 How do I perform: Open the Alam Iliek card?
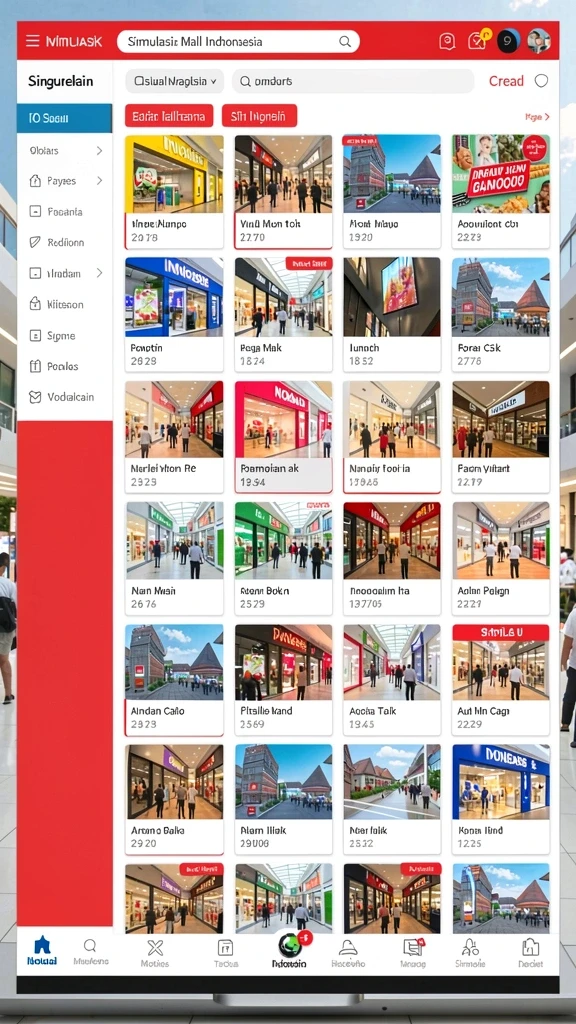click(283, 799)
